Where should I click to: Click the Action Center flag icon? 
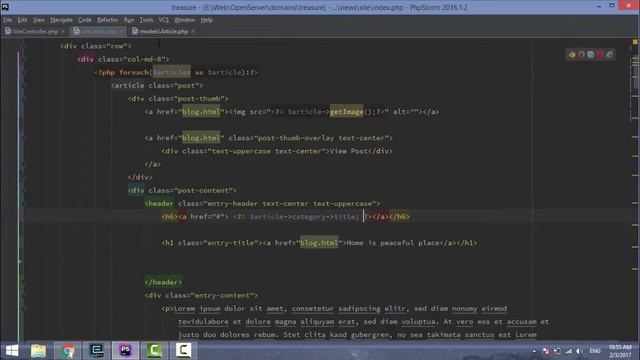tap(546, 351)
